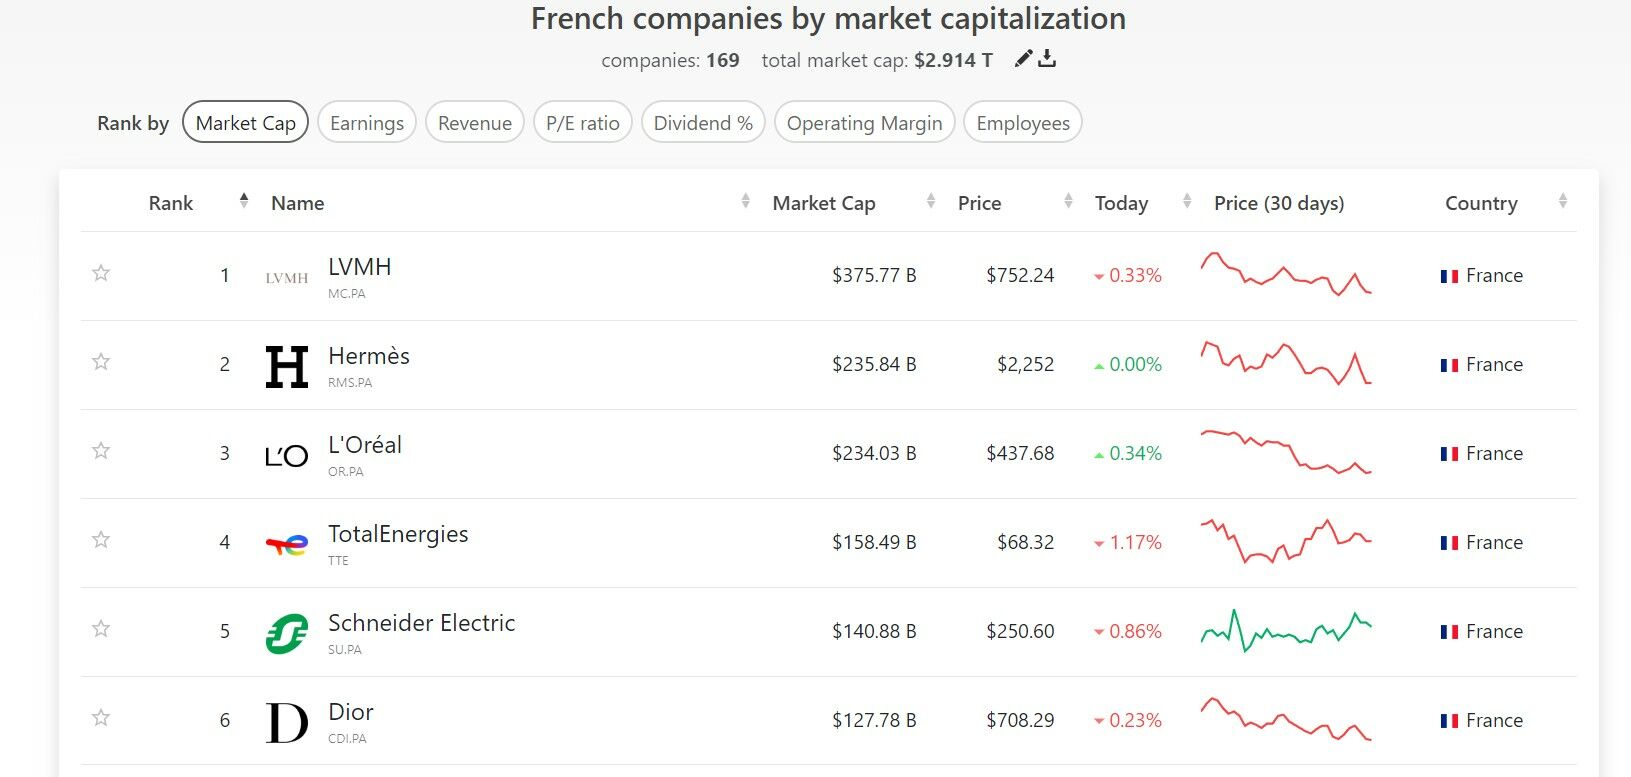Click the LVMH logo icon
Image resolution: width=1631 pixels, height=777 pixels.
(286, 278)
